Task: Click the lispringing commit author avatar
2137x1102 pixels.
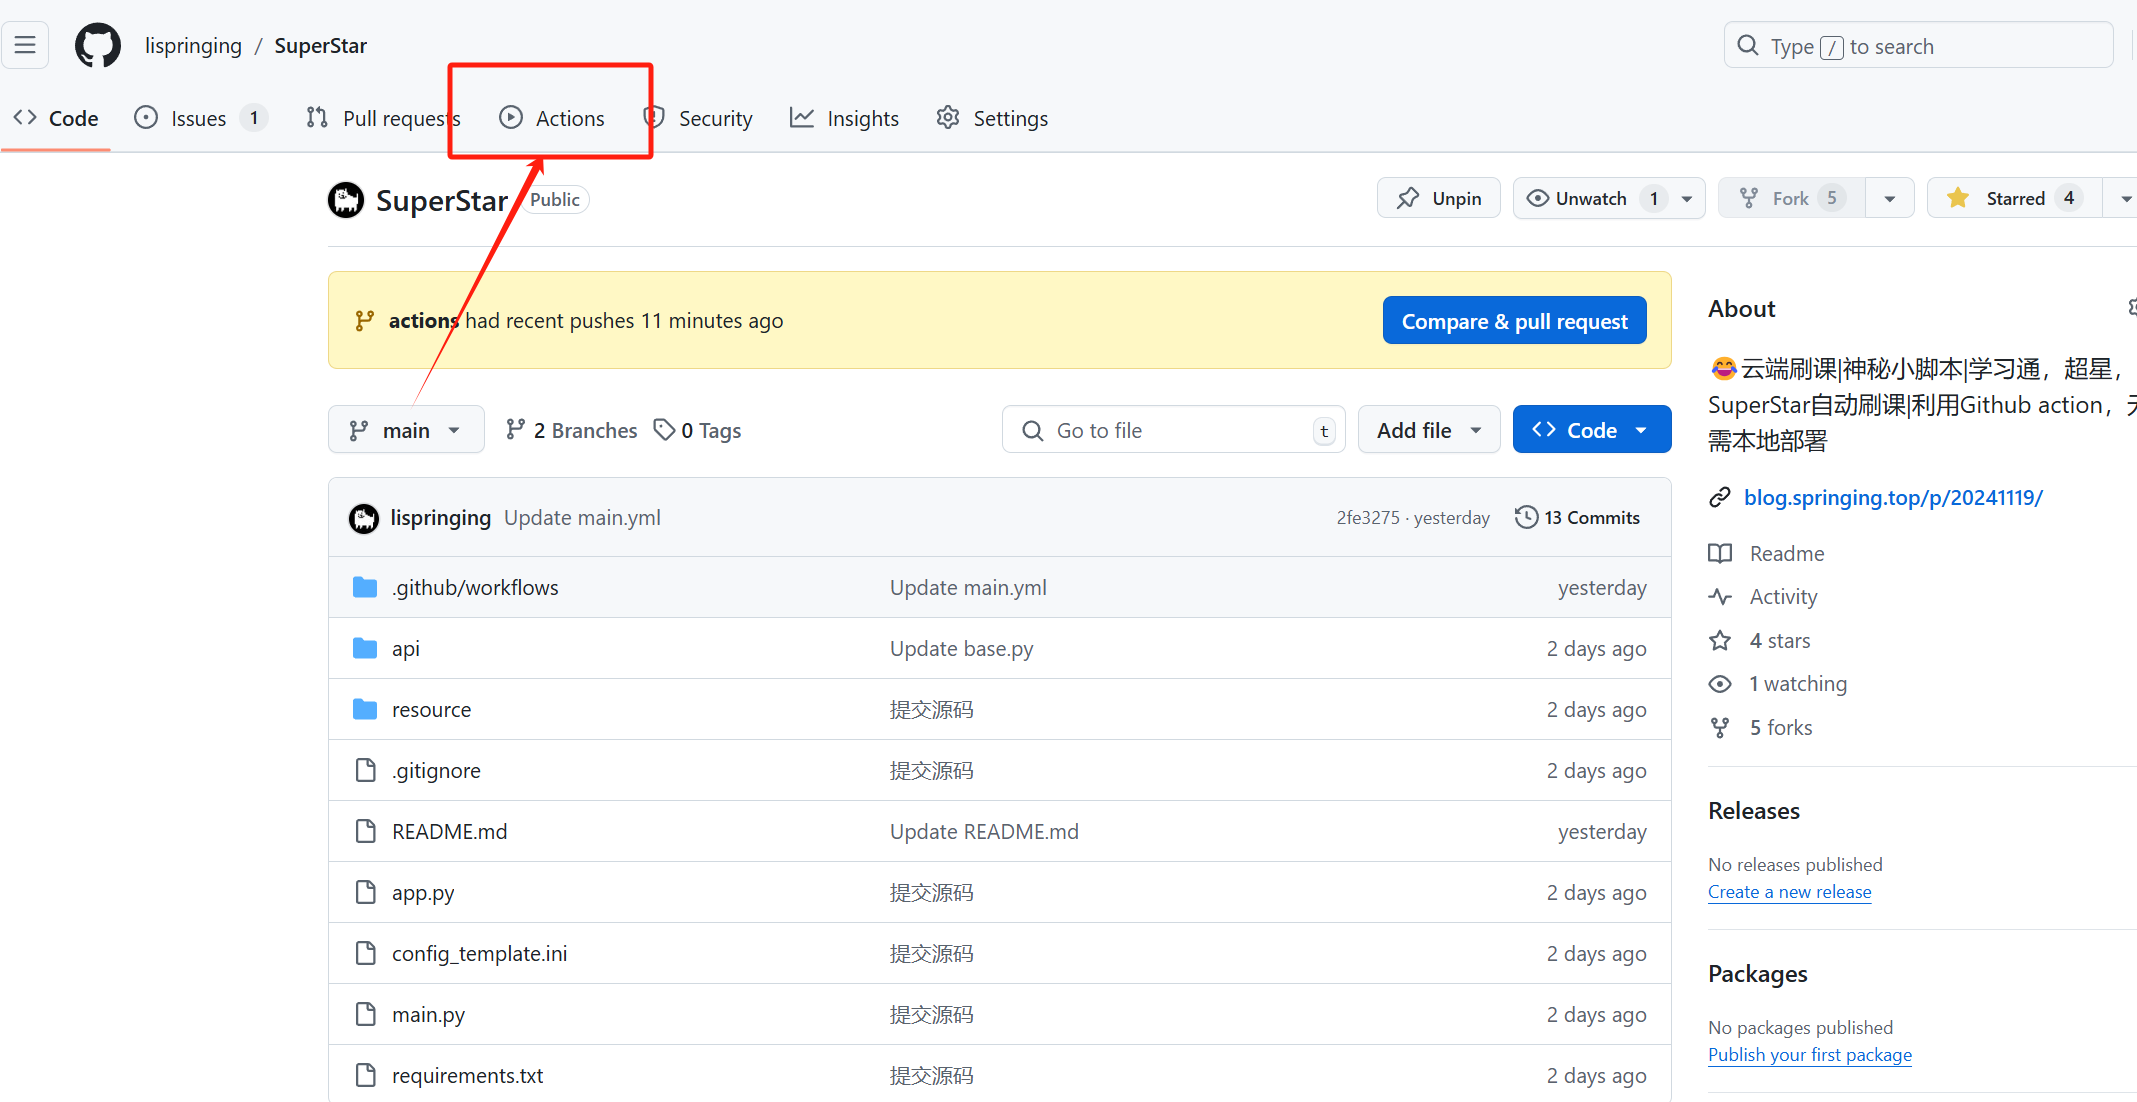Action: tap(364, 518)
